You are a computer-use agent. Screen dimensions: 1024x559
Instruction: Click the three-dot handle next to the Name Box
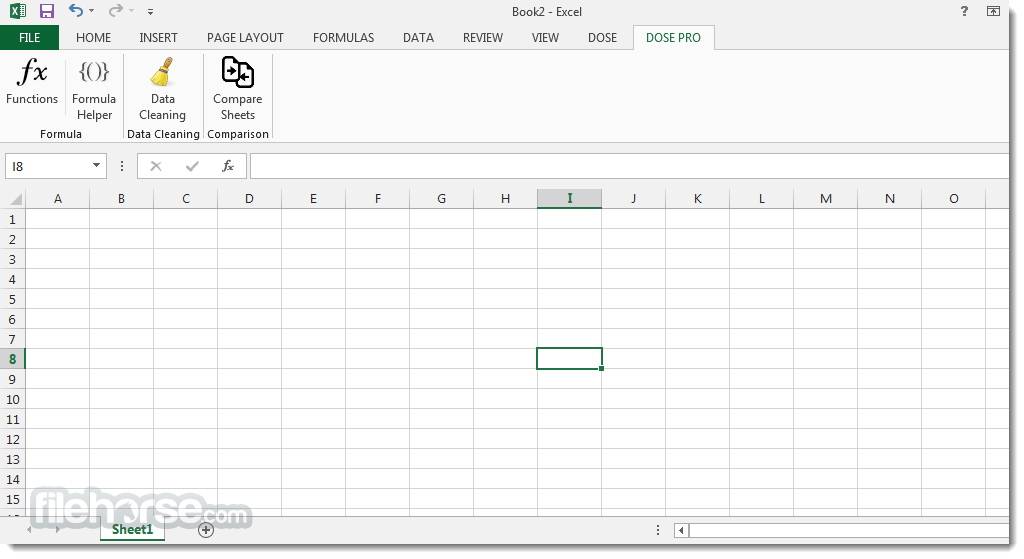(x=121, y=167)
